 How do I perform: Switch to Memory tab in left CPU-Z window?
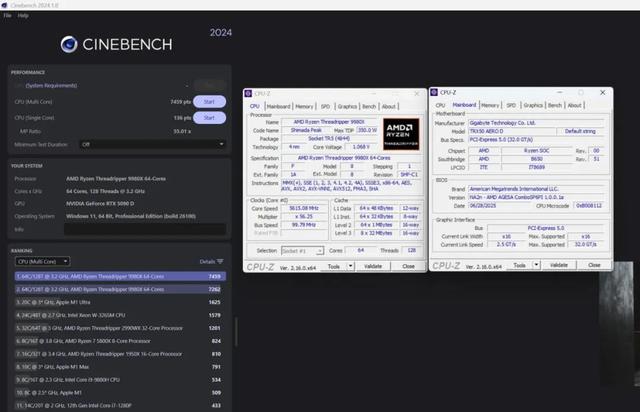[304, 107]
